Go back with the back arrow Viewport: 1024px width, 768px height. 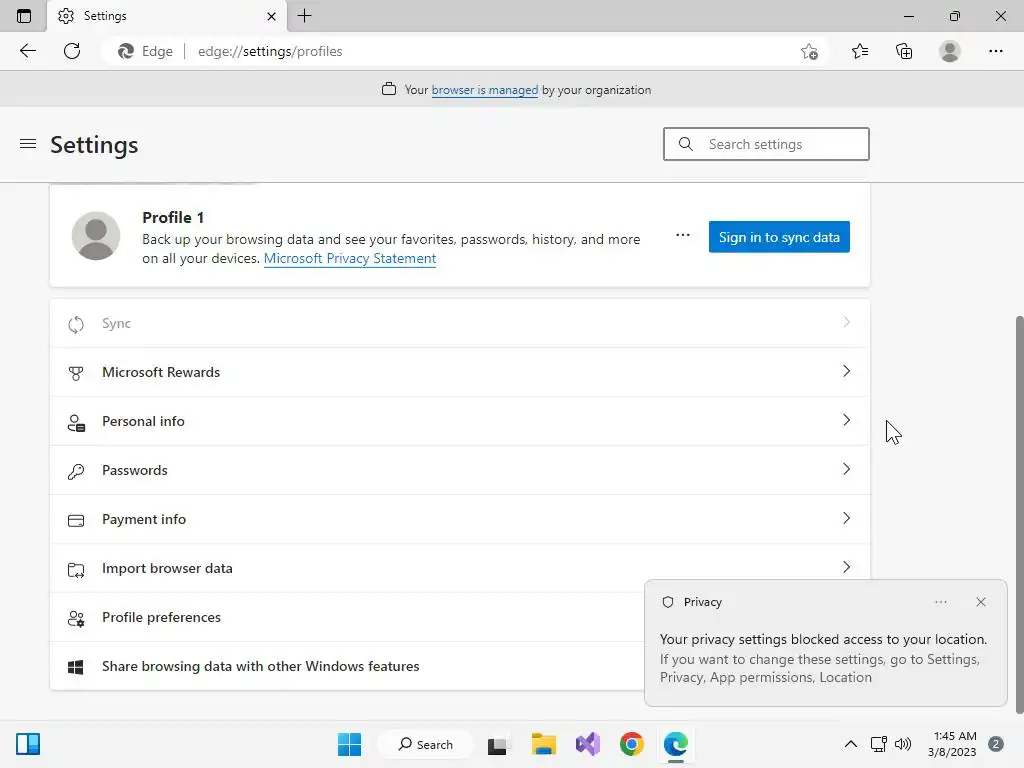coord(27,51)
